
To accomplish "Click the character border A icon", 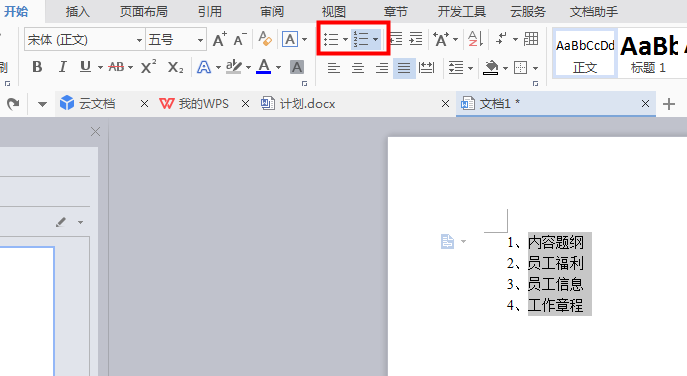I will (x=290, y=39).
